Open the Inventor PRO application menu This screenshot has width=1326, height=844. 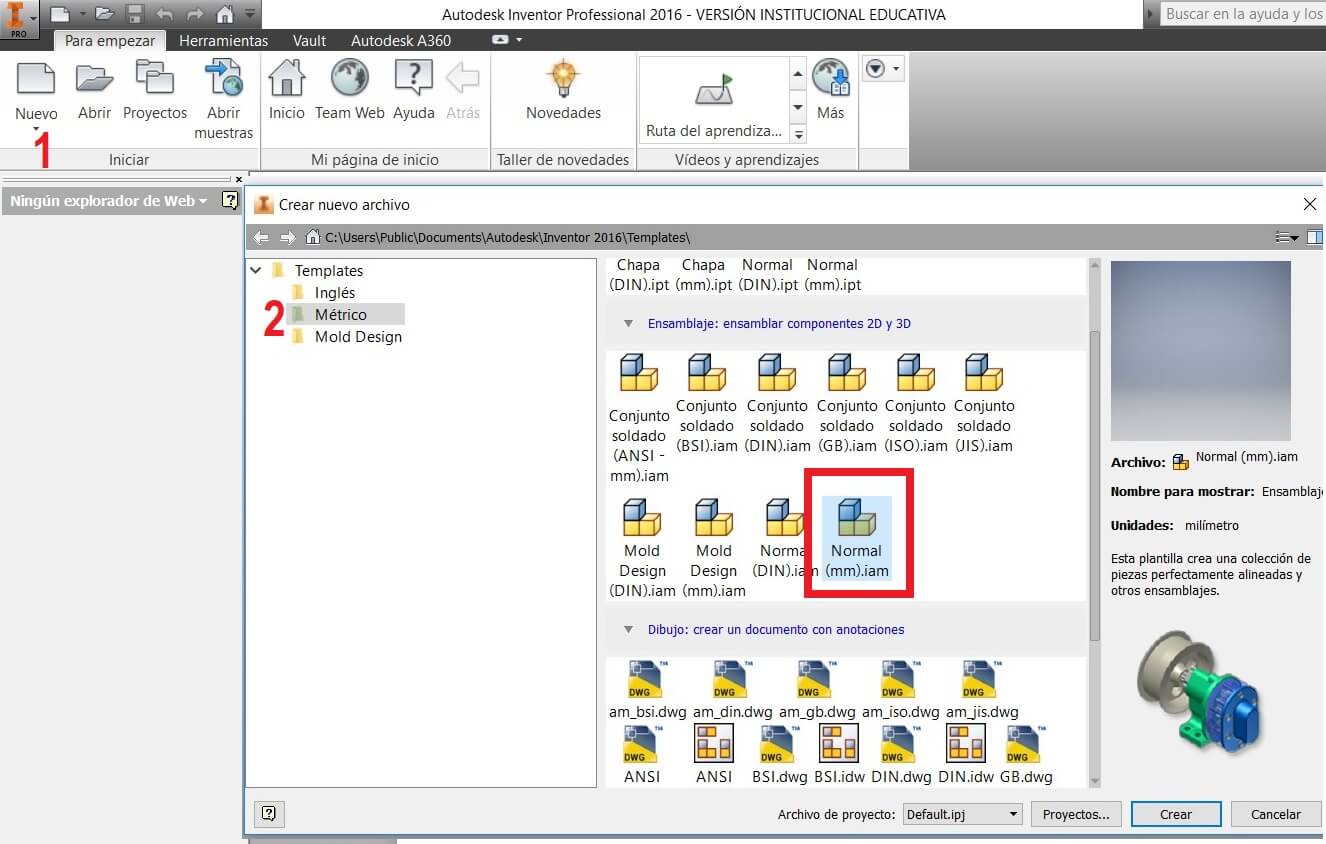(19, 18)
